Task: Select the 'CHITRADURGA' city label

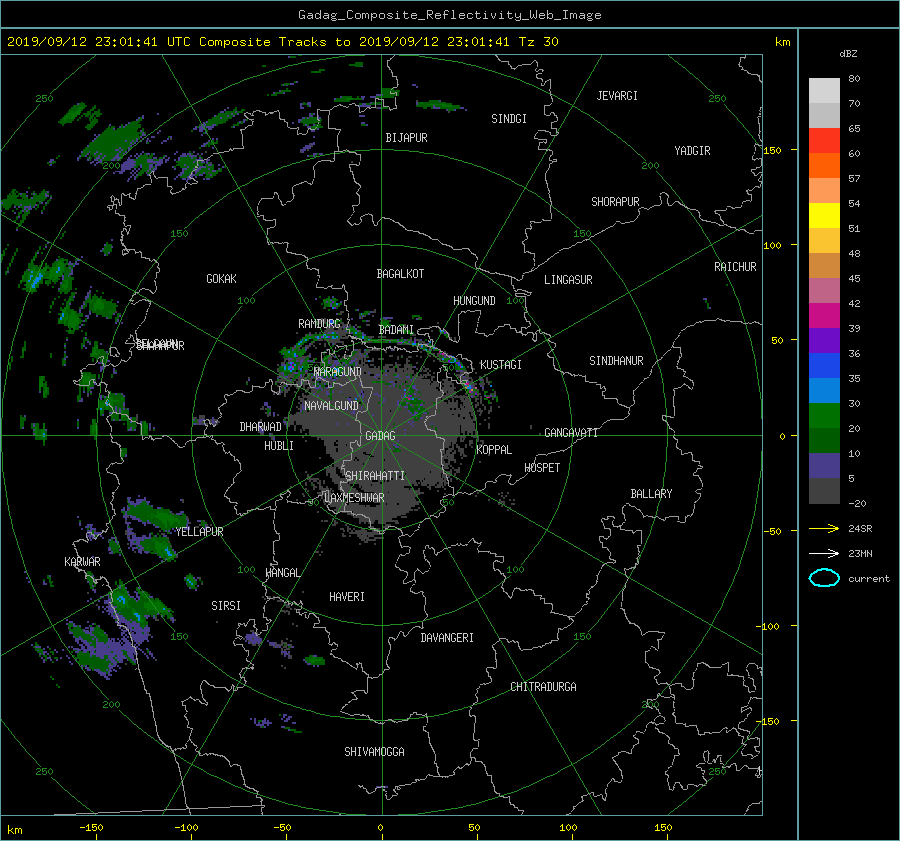Action: point(543,687)
